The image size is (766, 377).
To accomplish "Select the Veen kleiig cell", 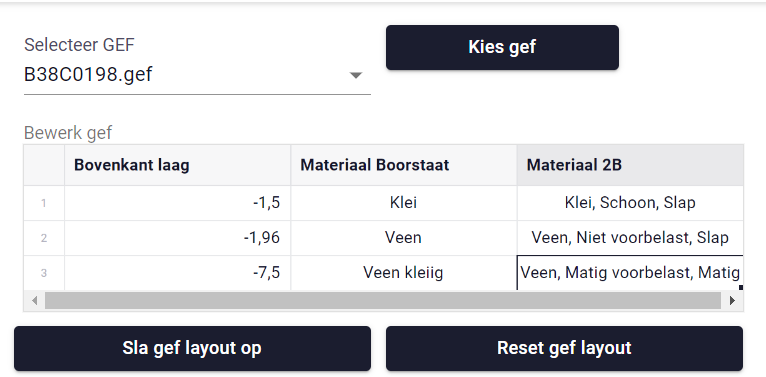I will pos(404,272).
